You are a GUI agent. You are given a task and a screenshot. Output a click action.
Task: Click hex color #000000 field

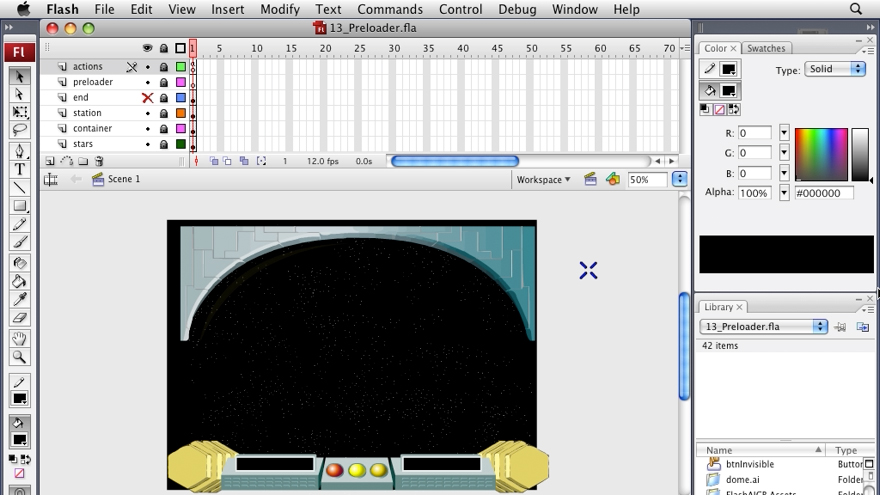click(824, 193)
